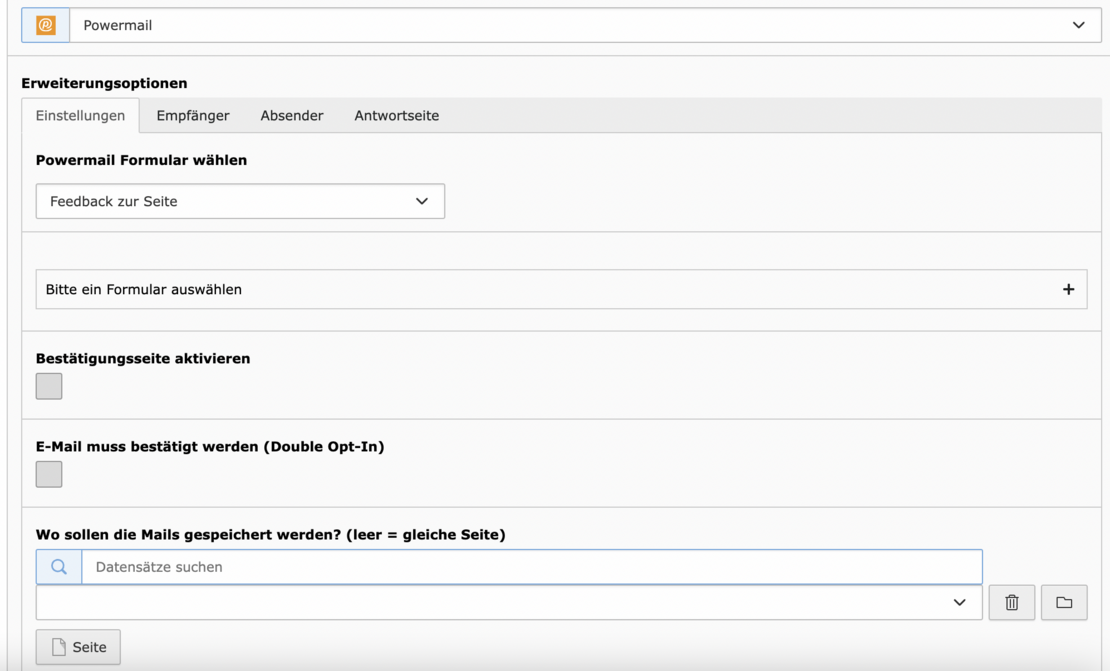The width and height of the screenshot is (1110, 671).
Task: Click the plus icon in the form row
Action: pos(1068,290)
